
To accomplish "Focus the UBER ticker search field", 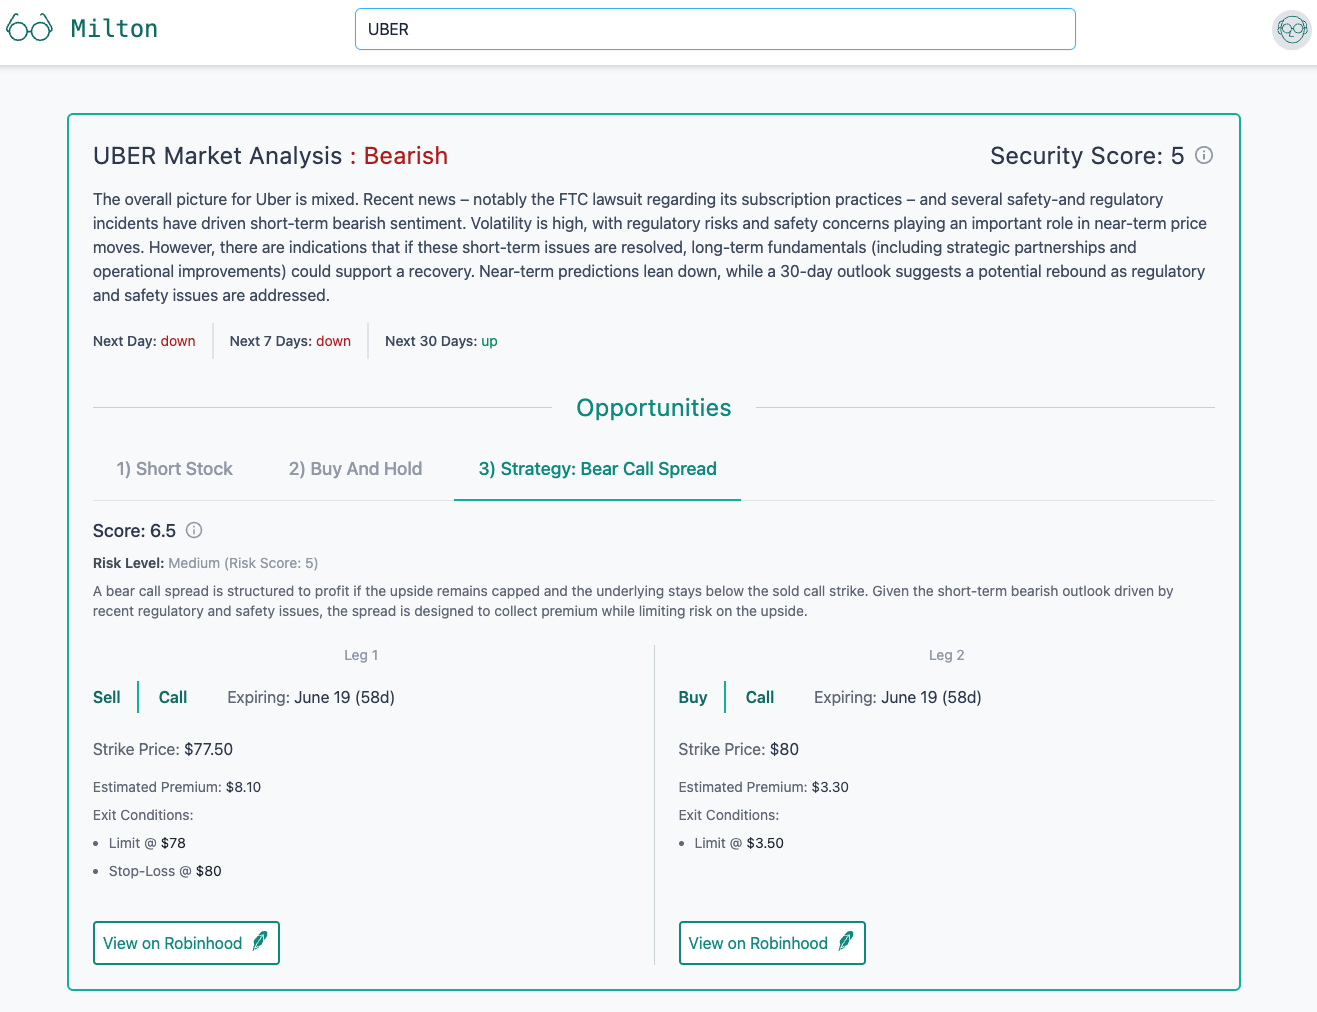I will pyautogui.click(x=715, y=29).
